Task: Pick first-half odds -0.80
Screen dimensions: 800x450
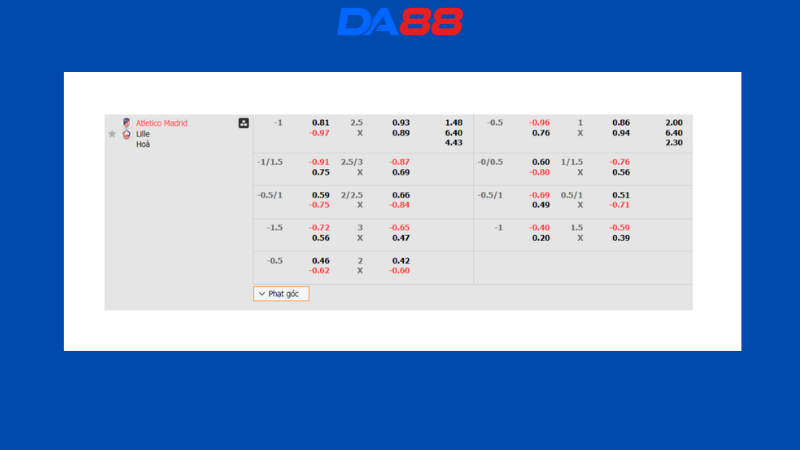Action: click(x=539, y=172)
